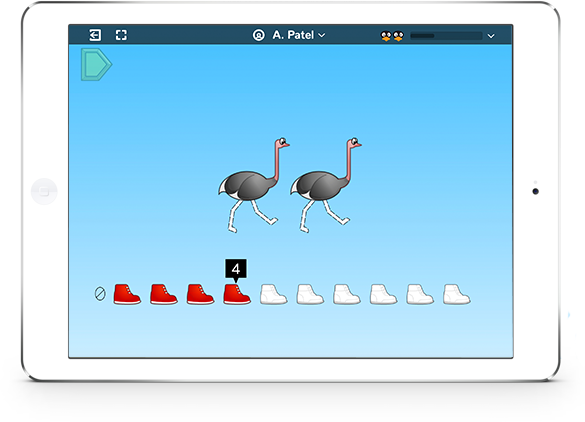Viewport: 585px width, 422px height.
Task: Select the sixth shoe in the row
Action: (310, 294)
